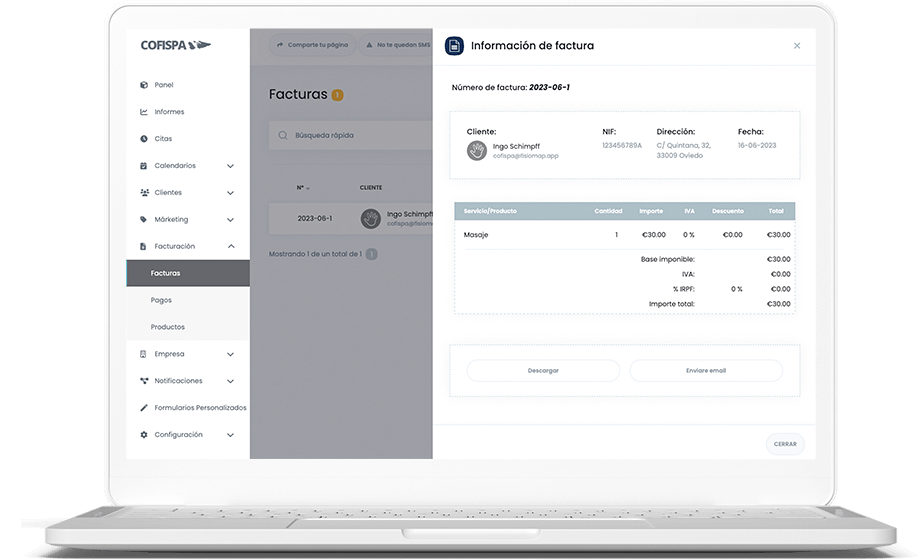The image size is (920, 560).
Task: Close the invoice panel with X
Action: 797,46
